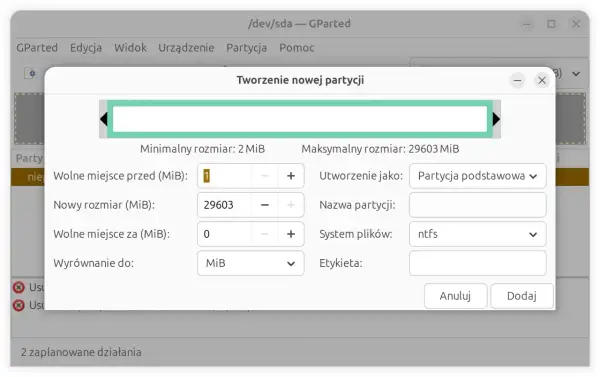Open 'Widok' menu
The height and width of the screenshot is (377, 600).
click(x=130, y=48)
